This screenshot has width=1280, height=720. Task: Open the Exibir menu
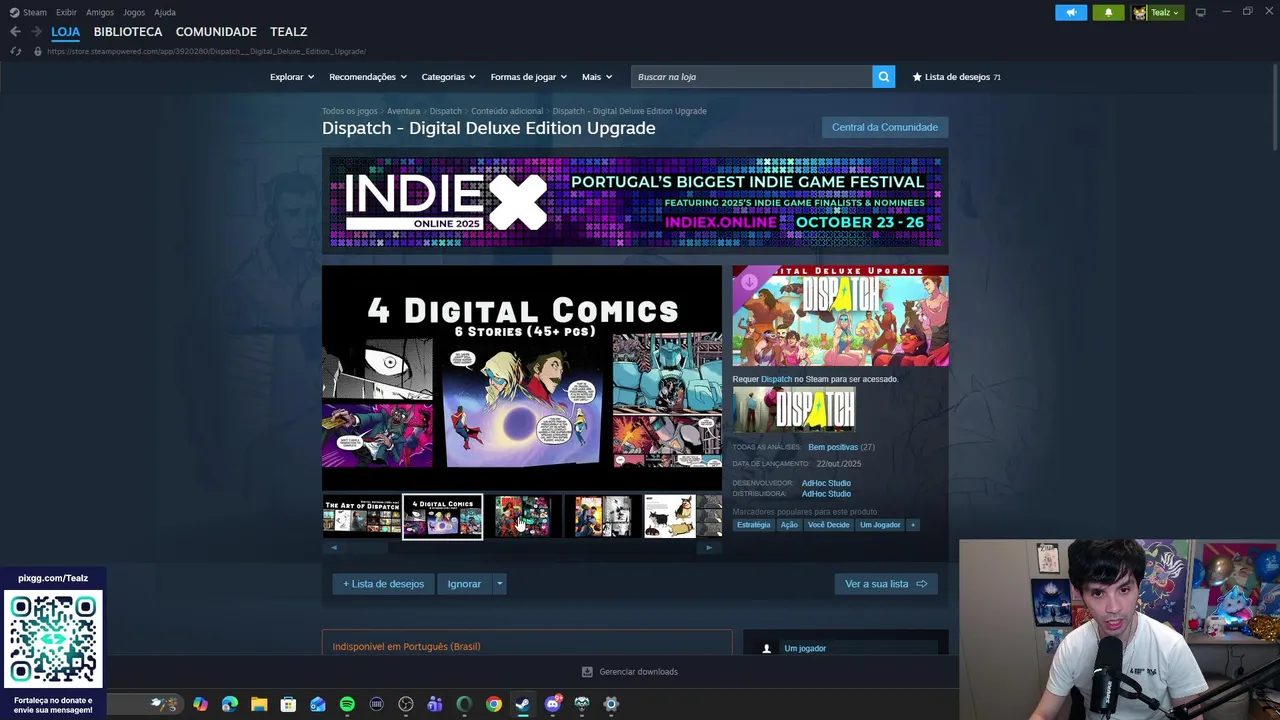tap(66, 12)
